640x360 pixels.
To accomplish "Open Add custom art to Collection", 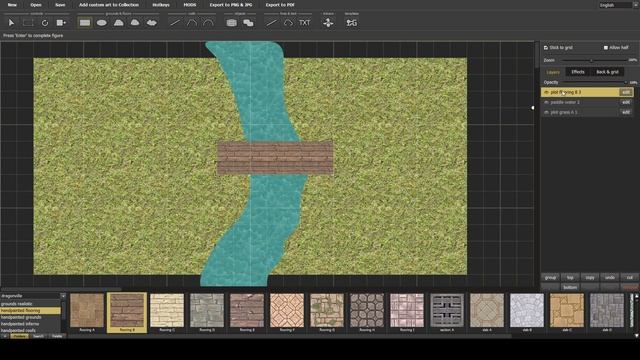I will click(109, 5).
